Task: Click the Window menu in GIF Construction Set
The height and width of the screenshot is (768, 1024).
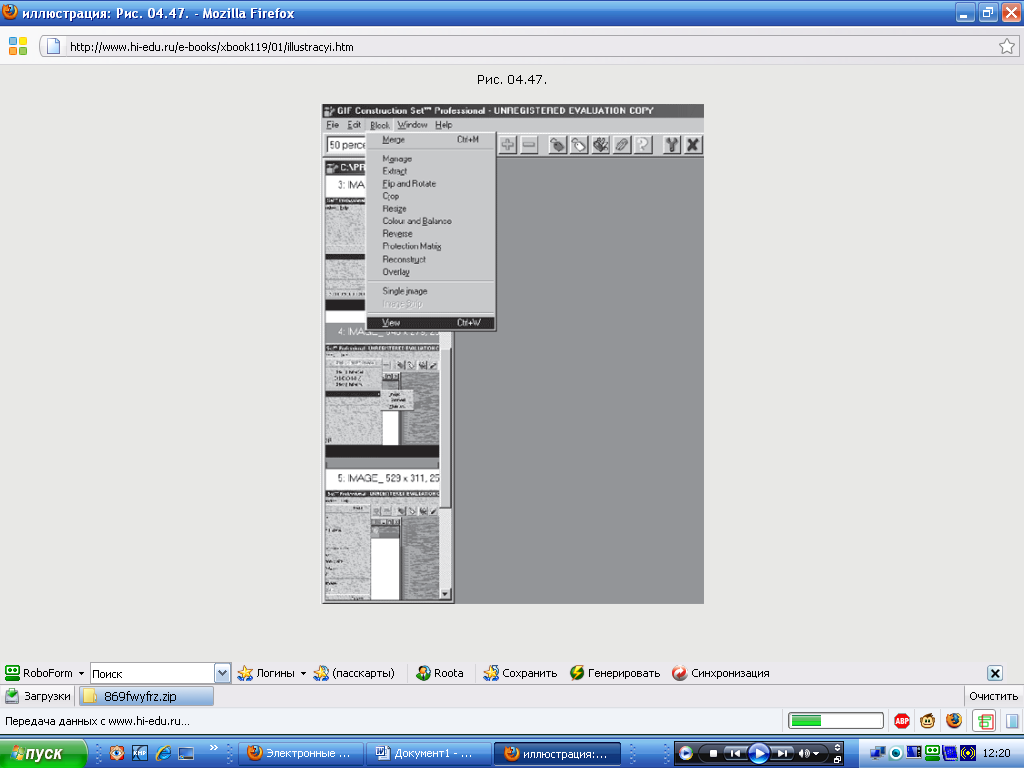Action: click(x=412, y=125)
